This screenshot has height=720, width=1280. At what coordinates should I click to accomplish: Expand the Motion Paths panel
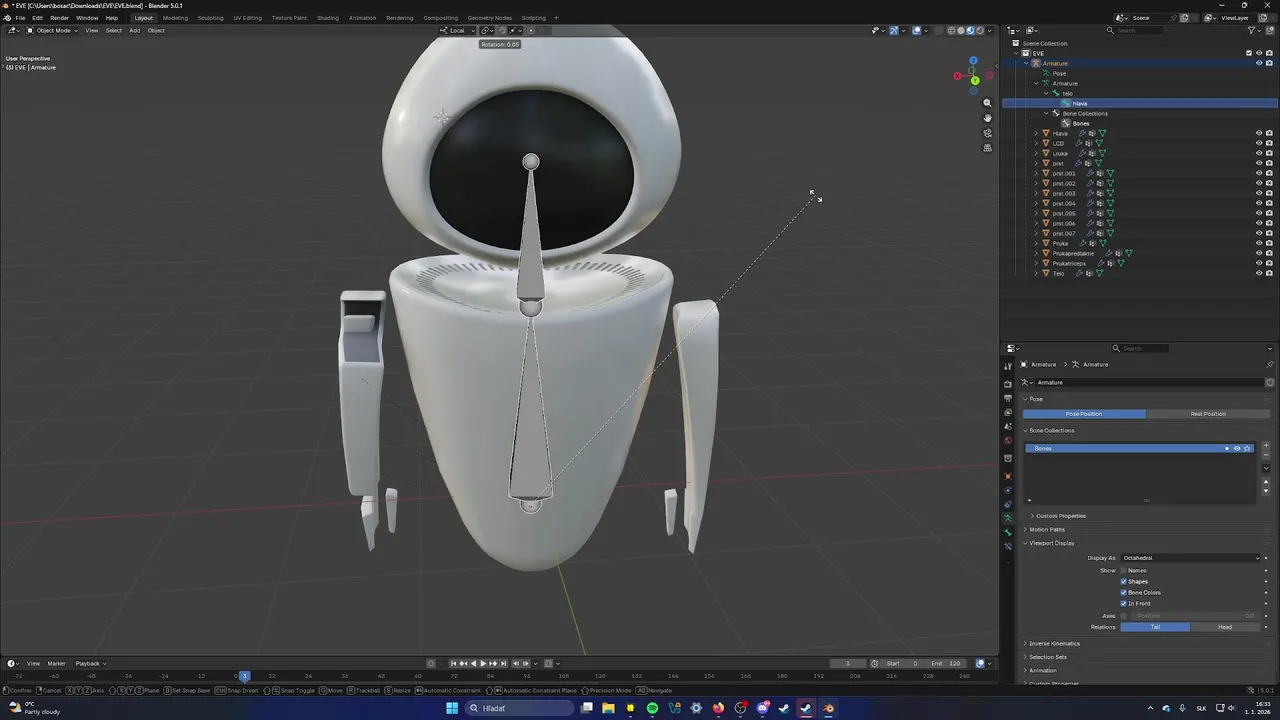[x=1046, y=529]
